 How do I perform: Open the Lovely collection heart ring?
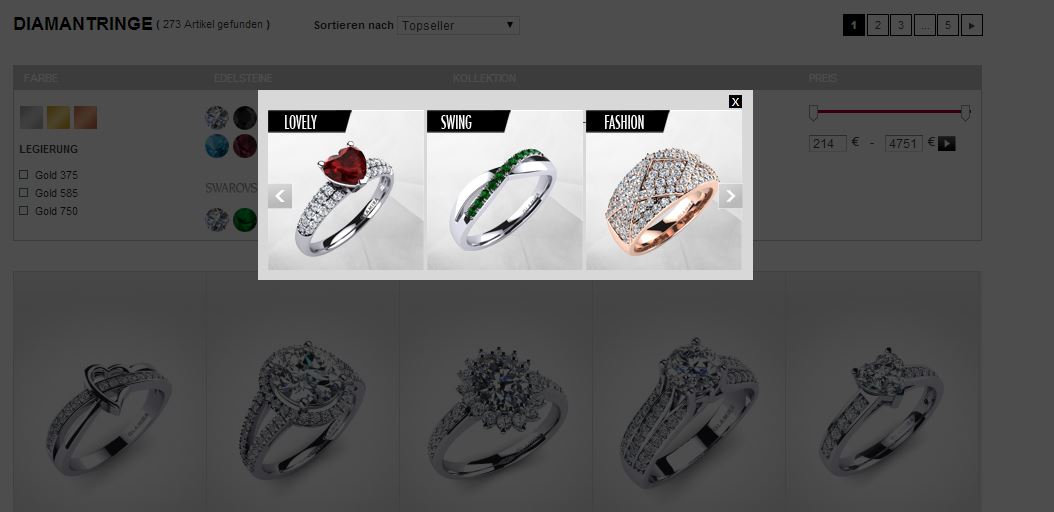[346, 190]
